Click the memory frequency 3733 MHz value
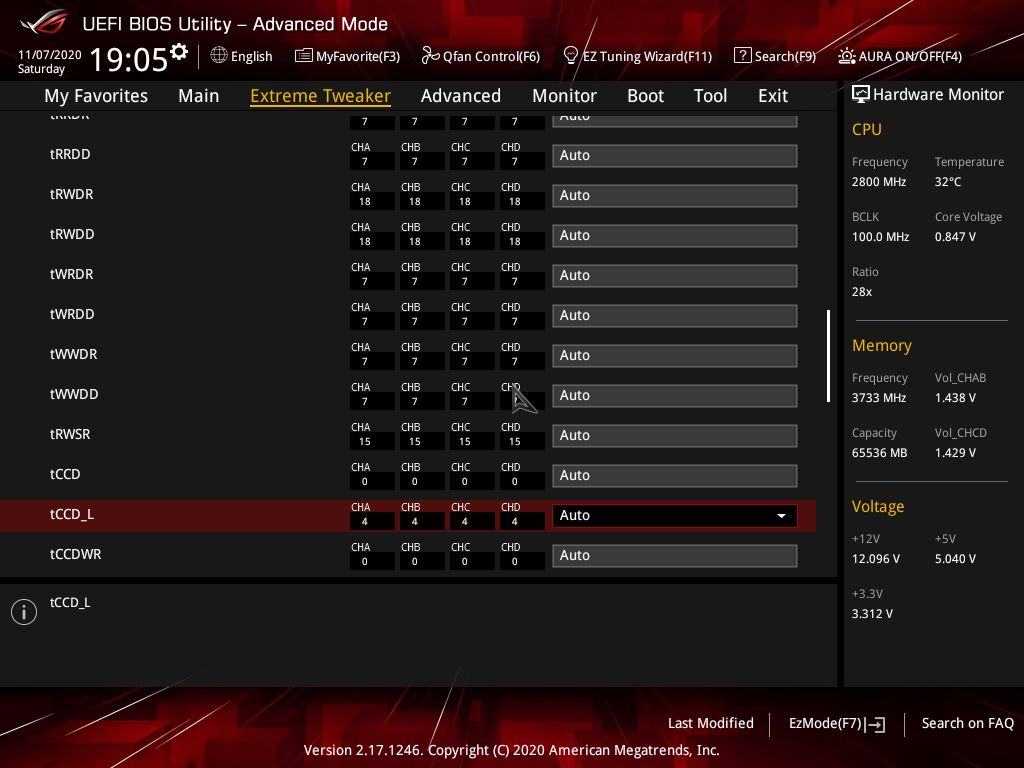 [x=878, y=398]
